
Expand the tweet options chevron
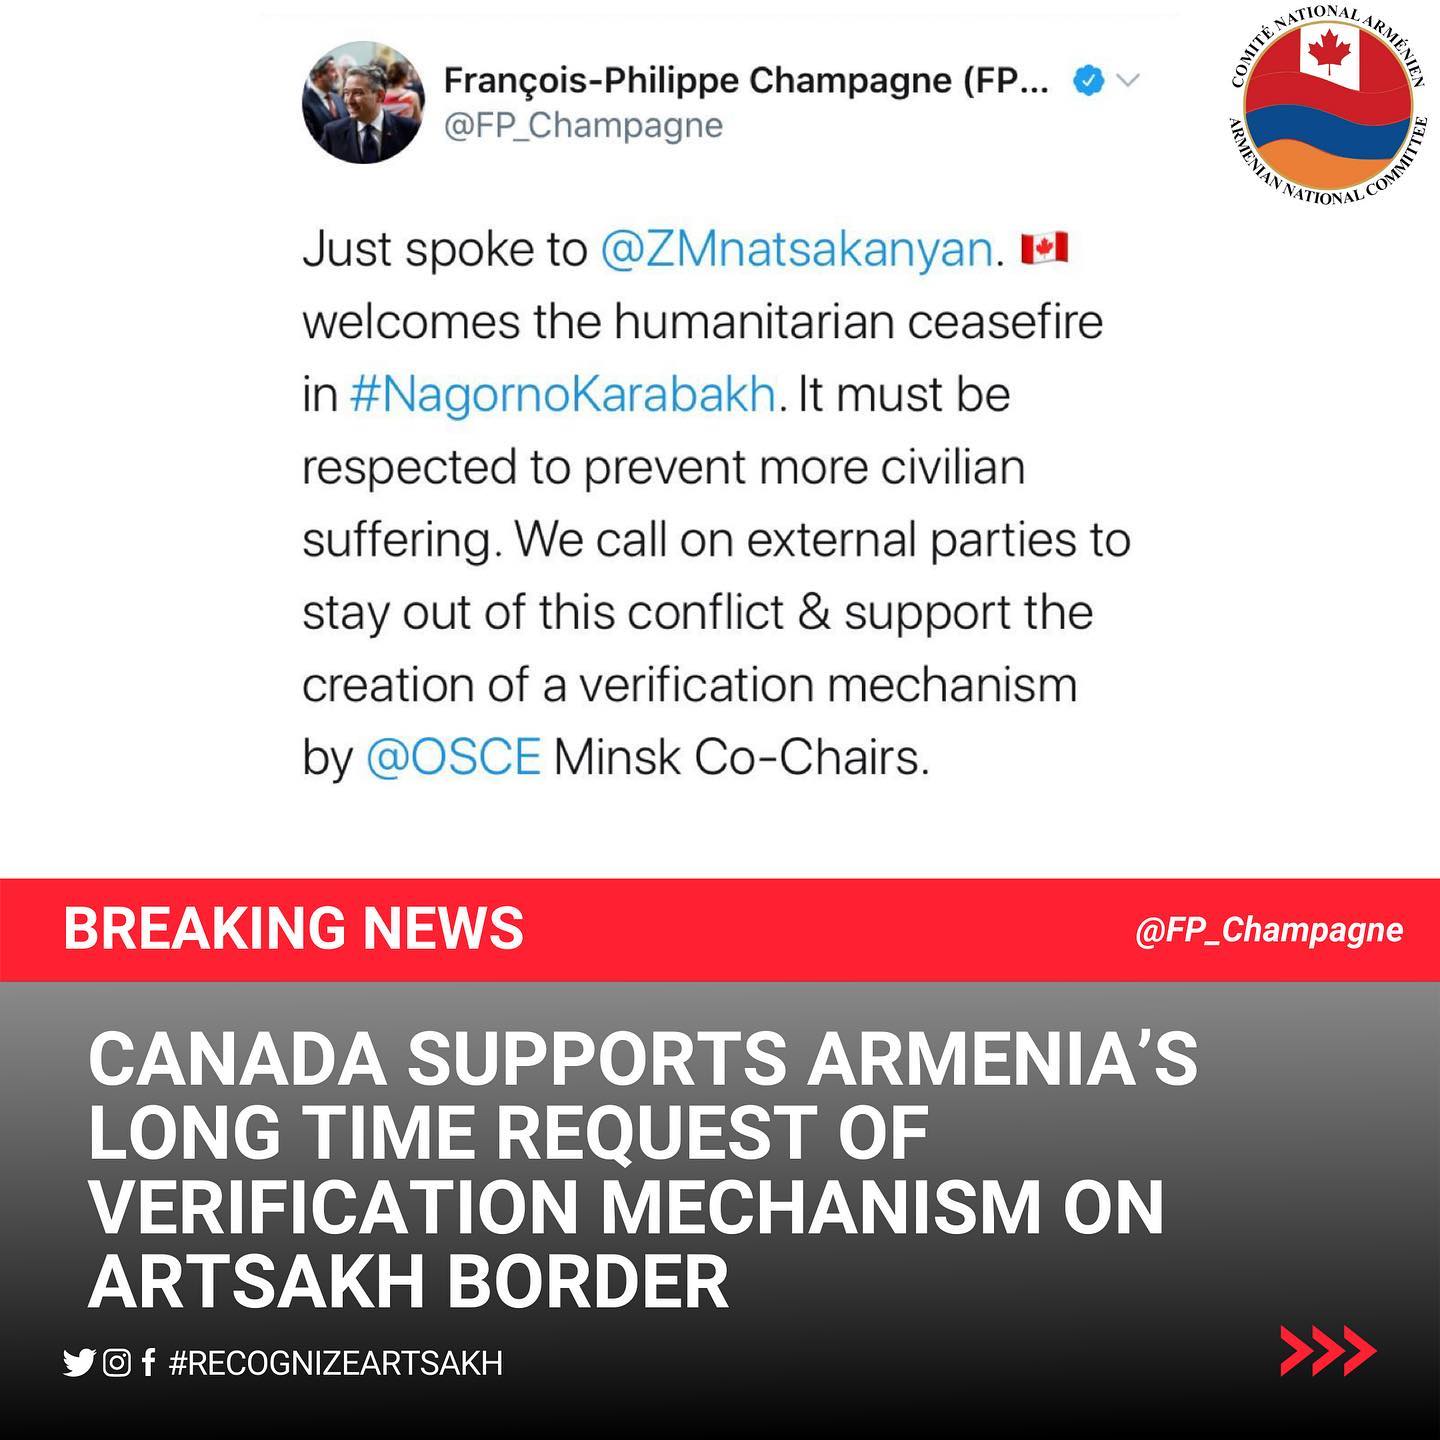(1127, 80)
